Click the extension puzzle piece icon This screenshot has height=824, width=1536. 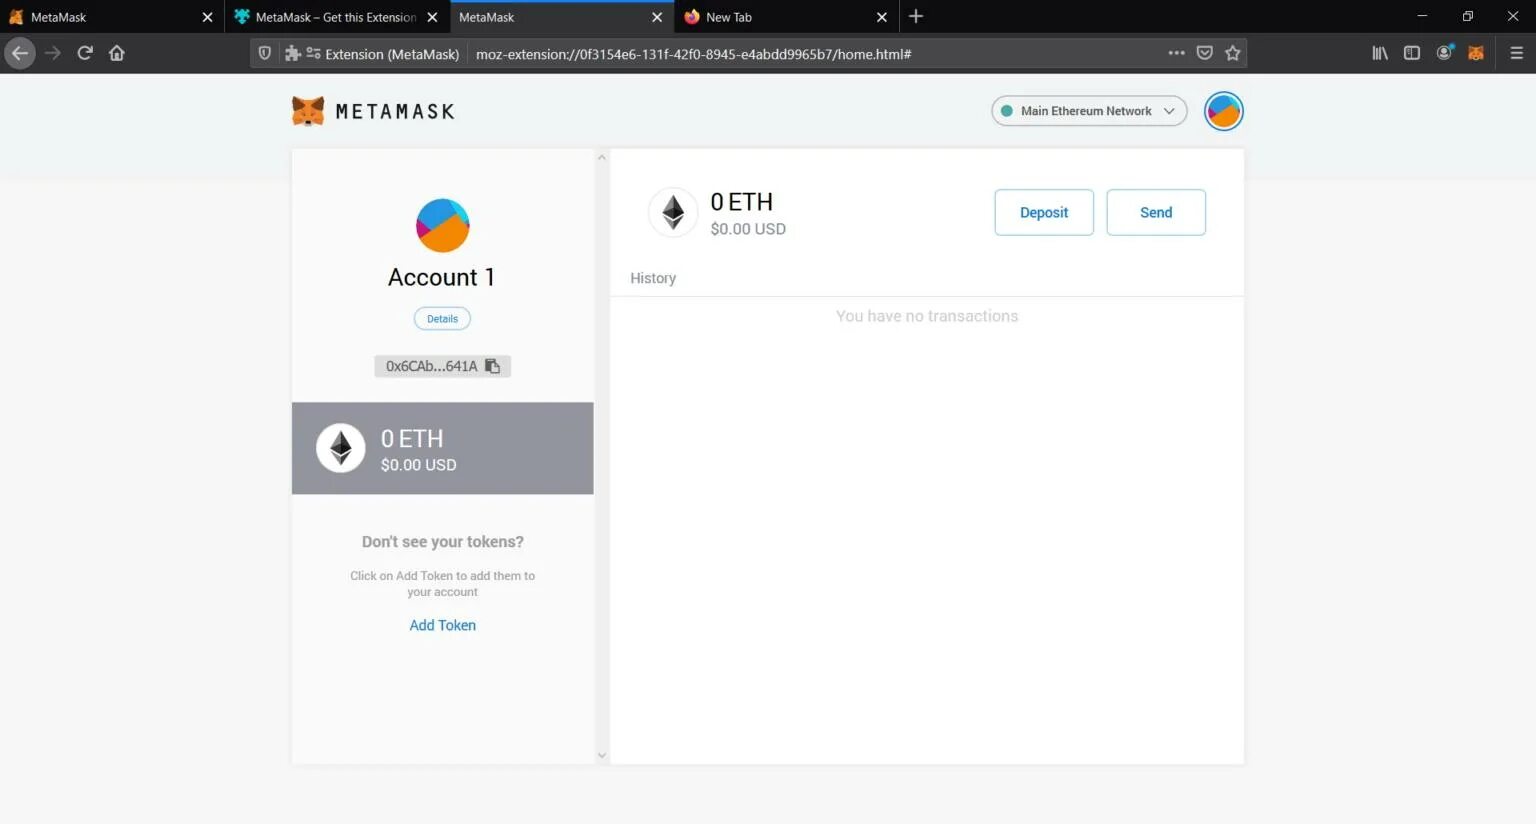[x=293, y=54]
